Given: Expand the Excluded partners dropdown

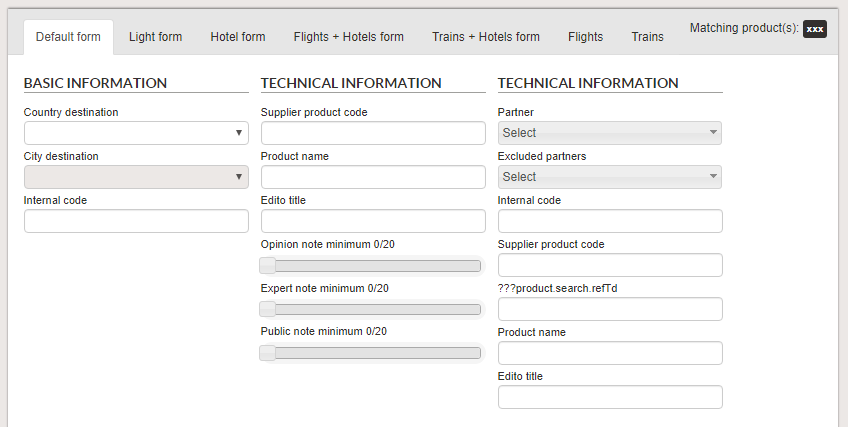Looking at the screenshot, I should pos(609,177).
